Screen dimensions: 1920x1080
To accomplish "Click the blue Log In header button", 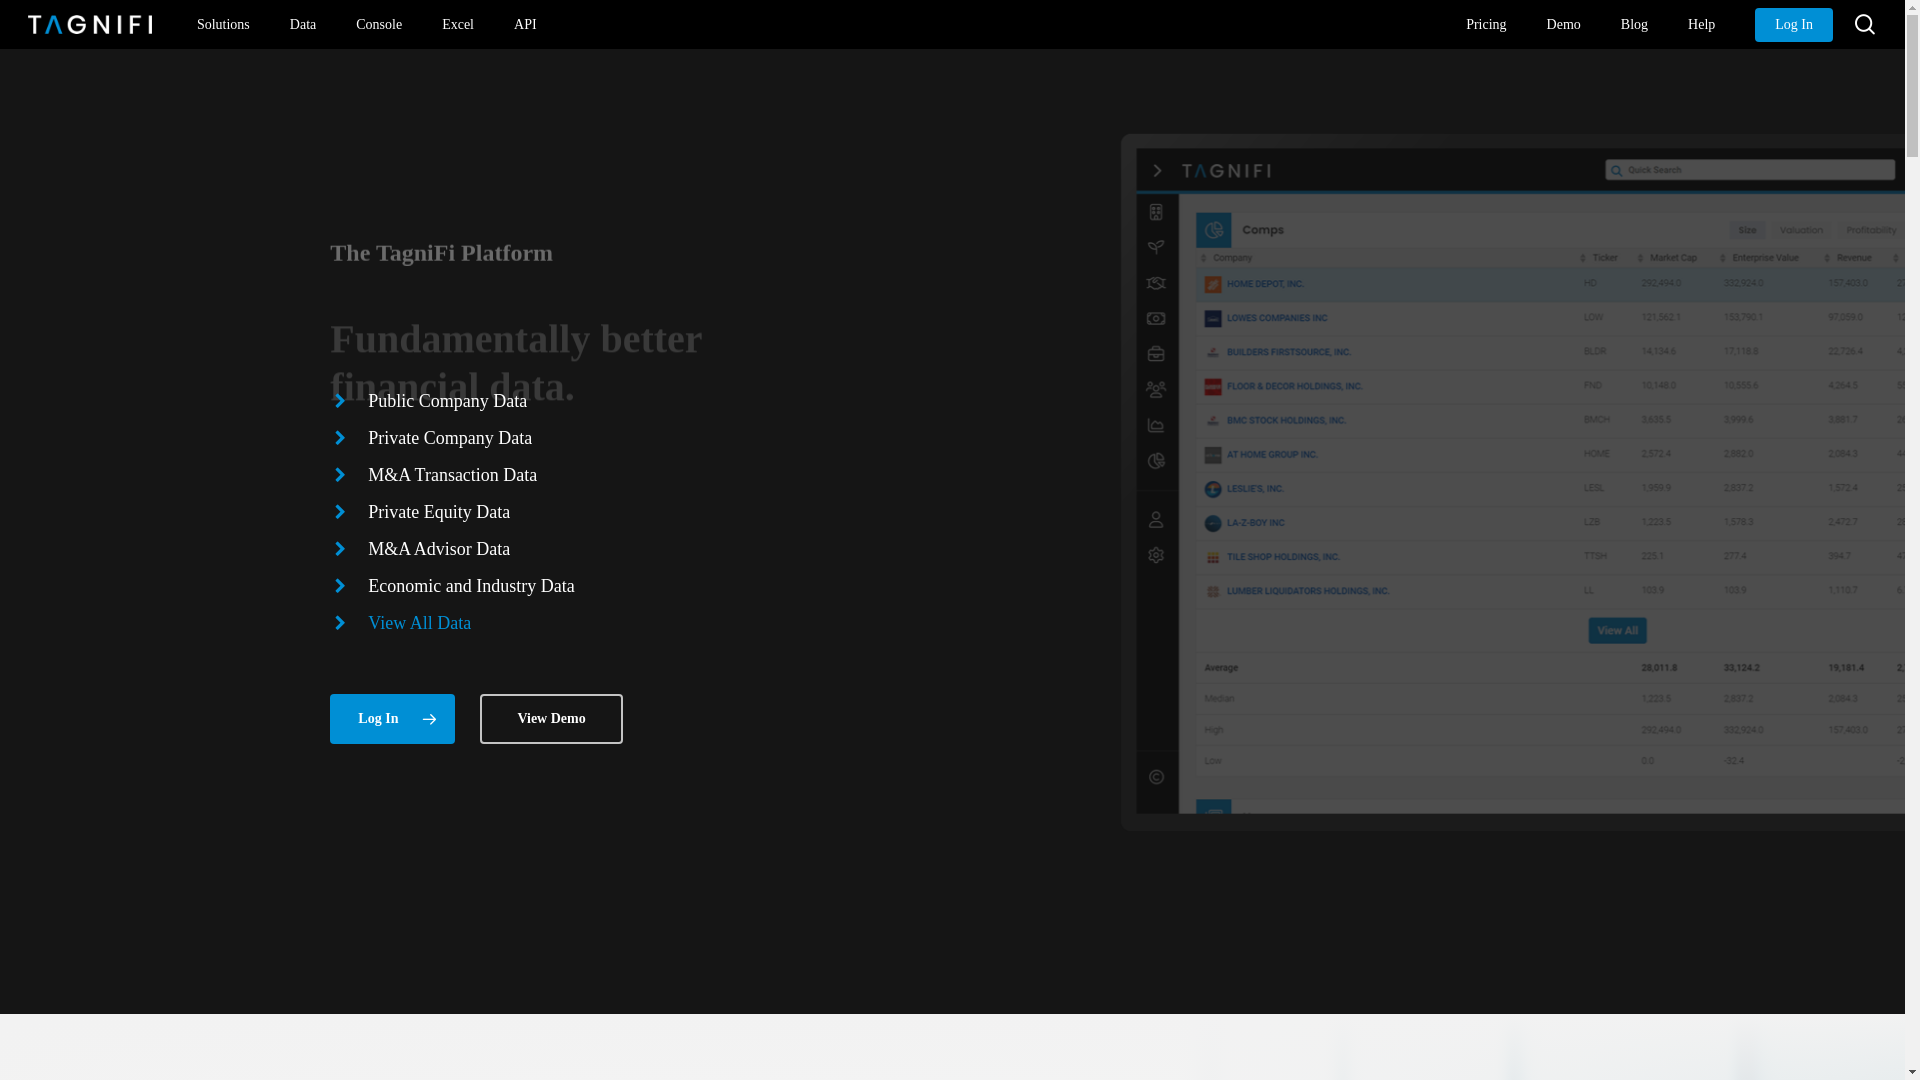I will 1793,25.
